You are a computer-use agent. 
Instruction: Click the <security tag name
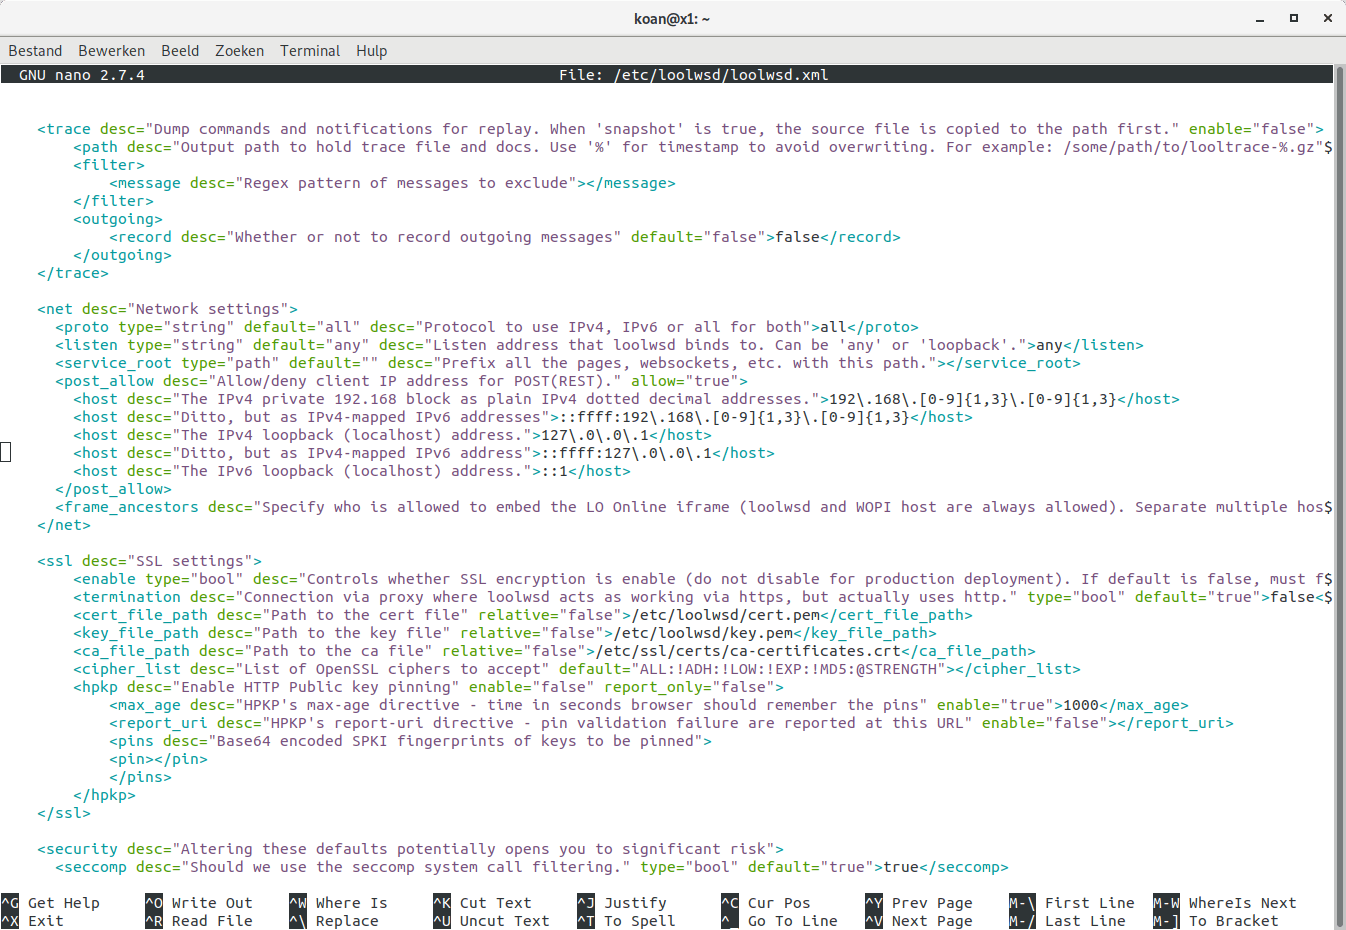pyautogui.click(x=77, y=849)
